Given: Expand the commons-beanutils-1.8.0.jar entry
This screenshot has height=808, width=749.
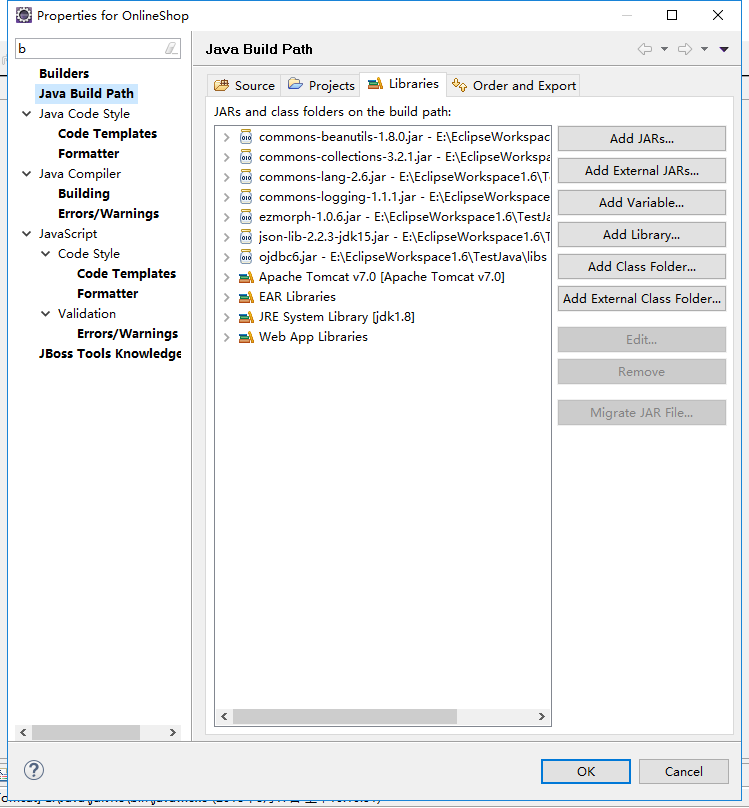Looking at the screenshot, I should pos(226,137).
